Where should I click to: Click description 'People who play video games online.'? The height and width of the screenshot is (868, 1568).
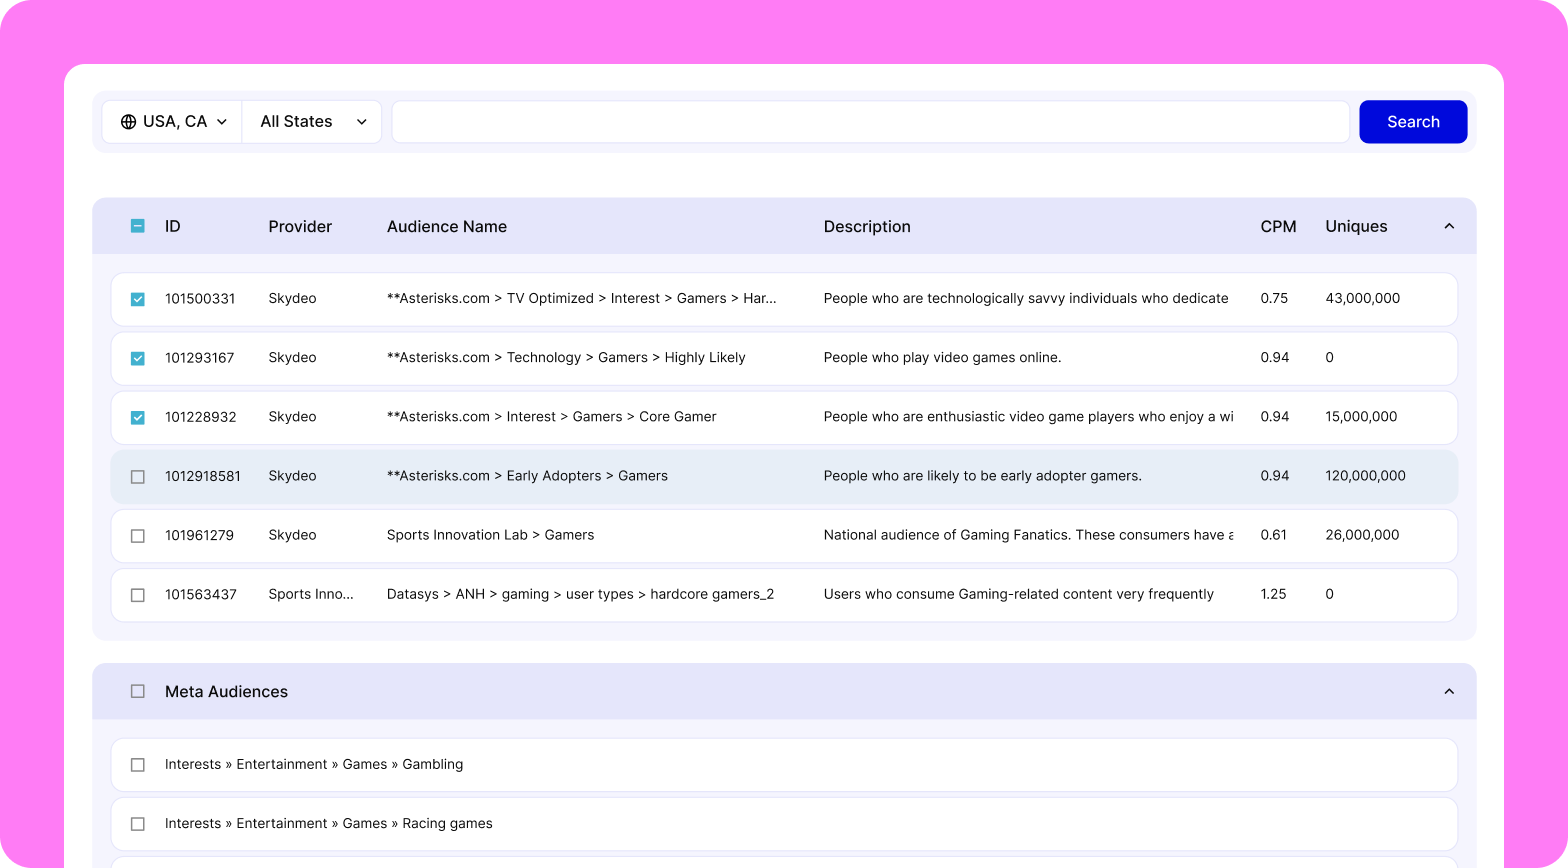coord(942,357)
